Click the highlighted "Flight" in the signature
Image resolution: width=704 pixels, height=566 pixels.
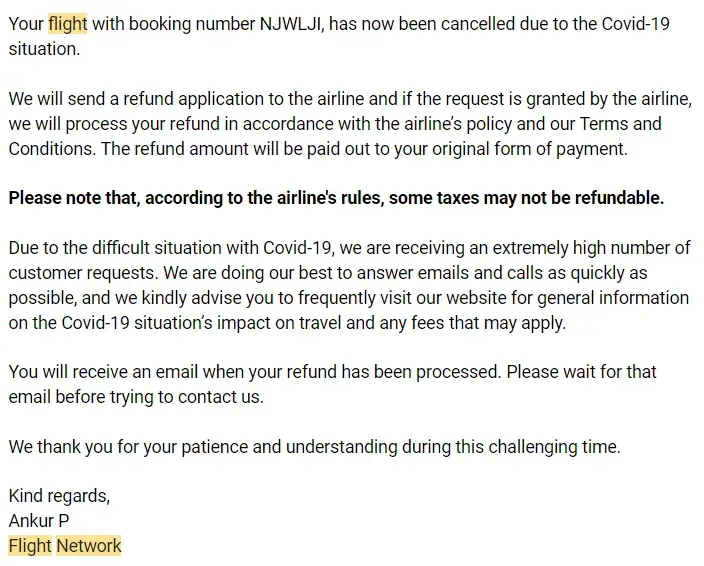pyautogui.click(x=30, y=546)
